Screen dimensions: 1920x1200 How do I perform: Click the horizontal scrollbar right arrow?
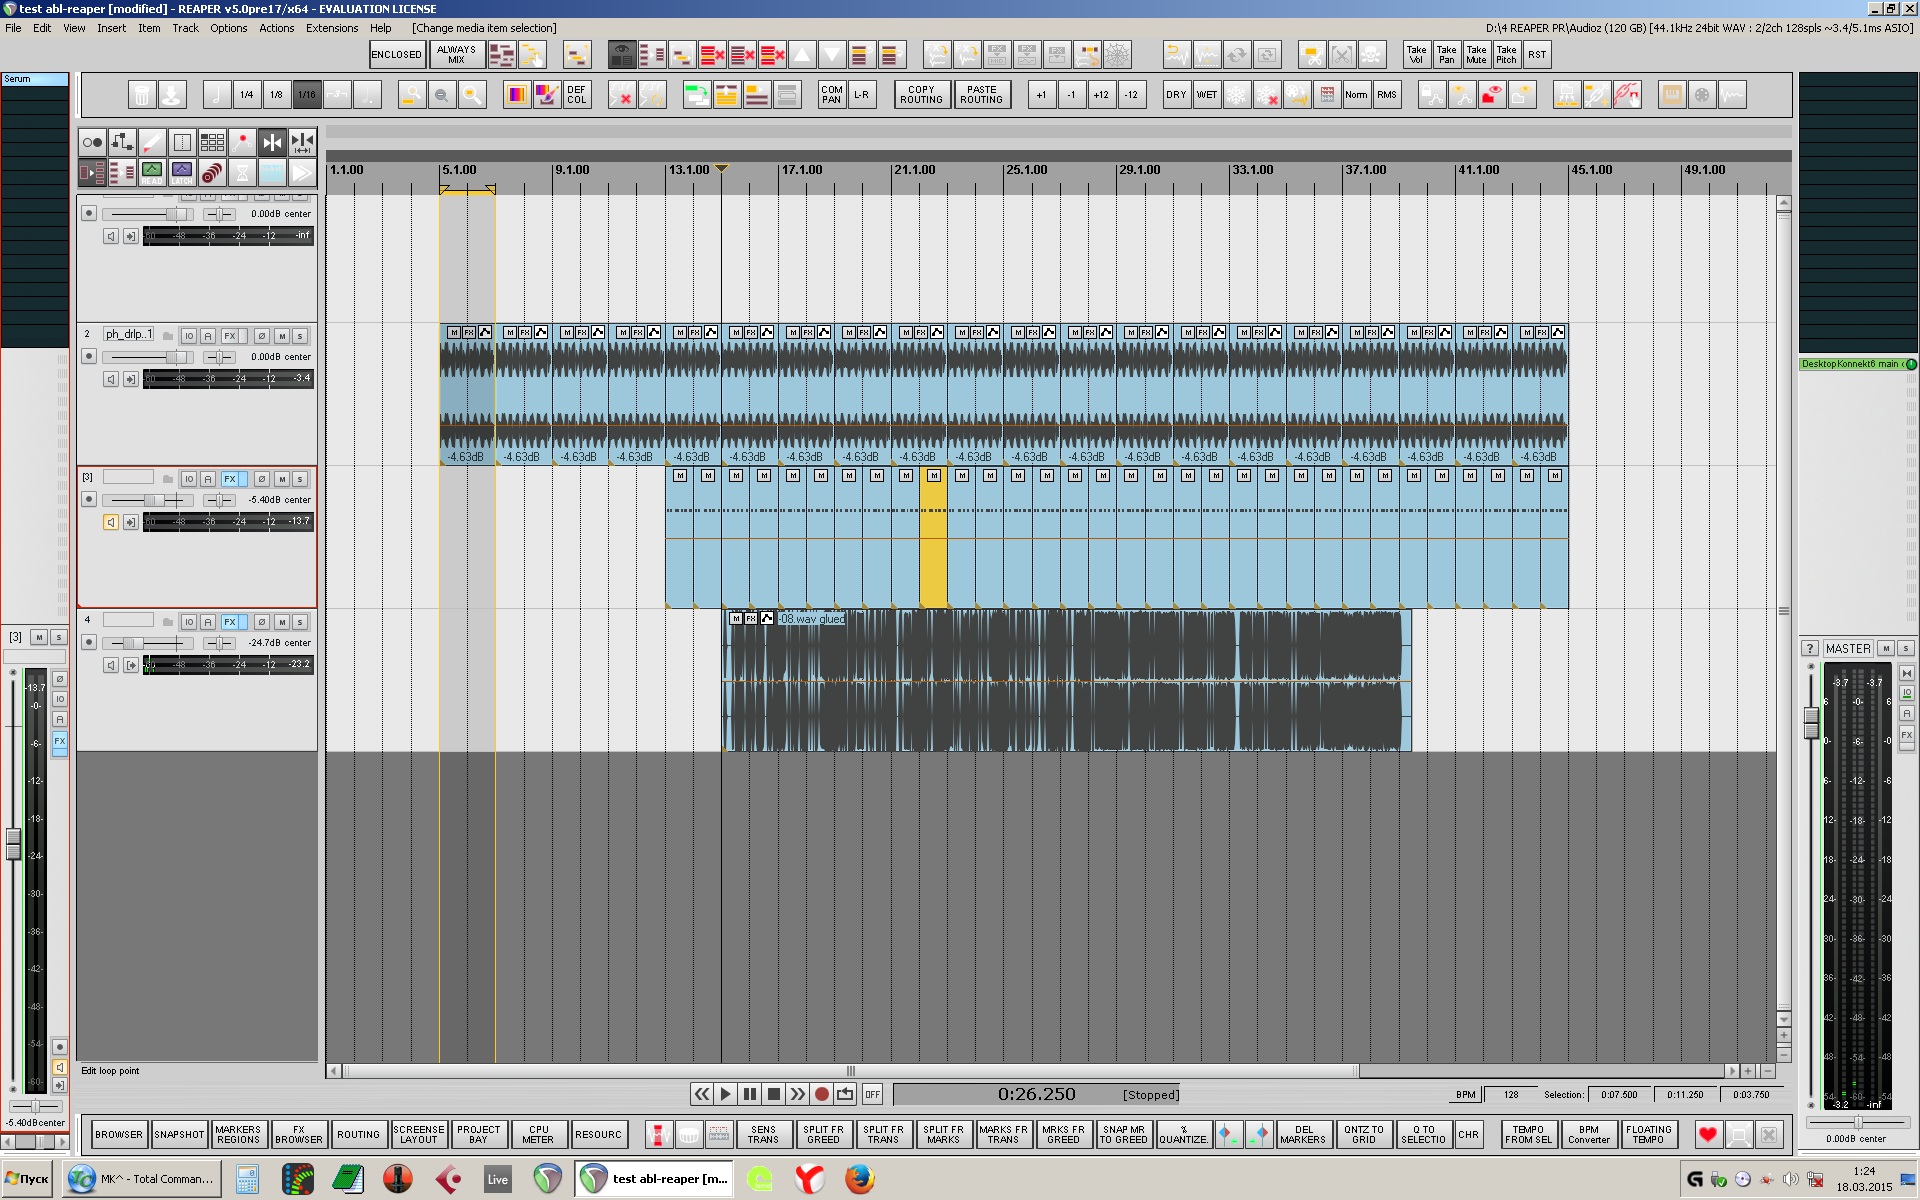[1732, 1071]
